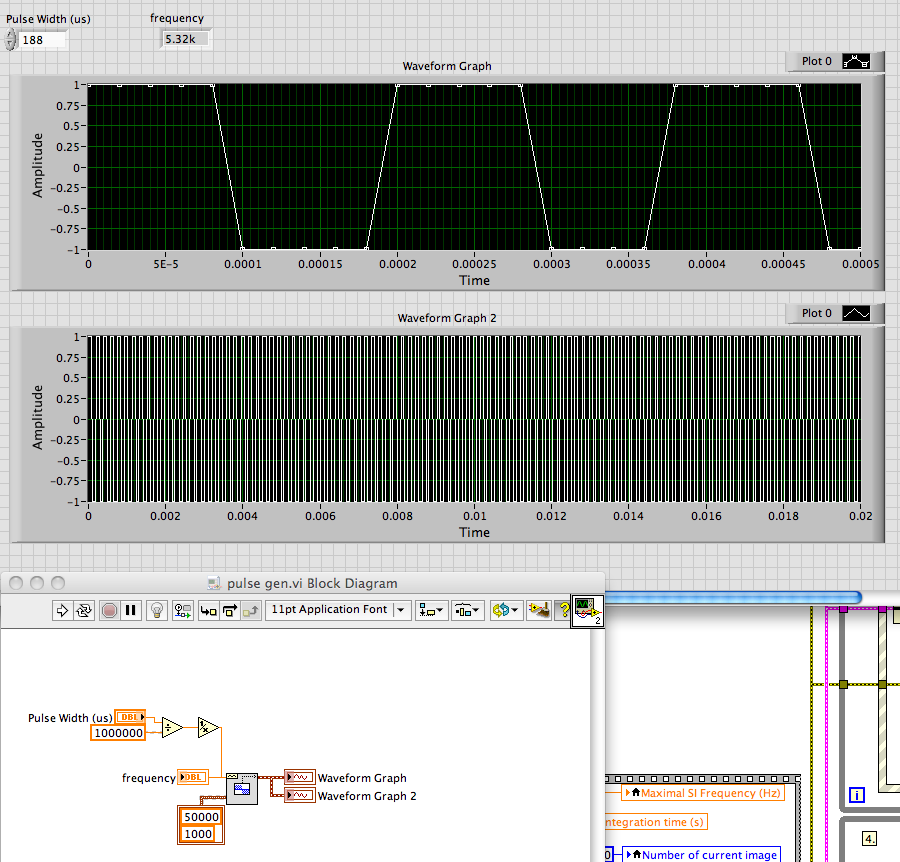The width and height of the screenshot is (900, 862).
Task: Close the pulse gen.vi Block Diagram window
Action: coord(16,583)
